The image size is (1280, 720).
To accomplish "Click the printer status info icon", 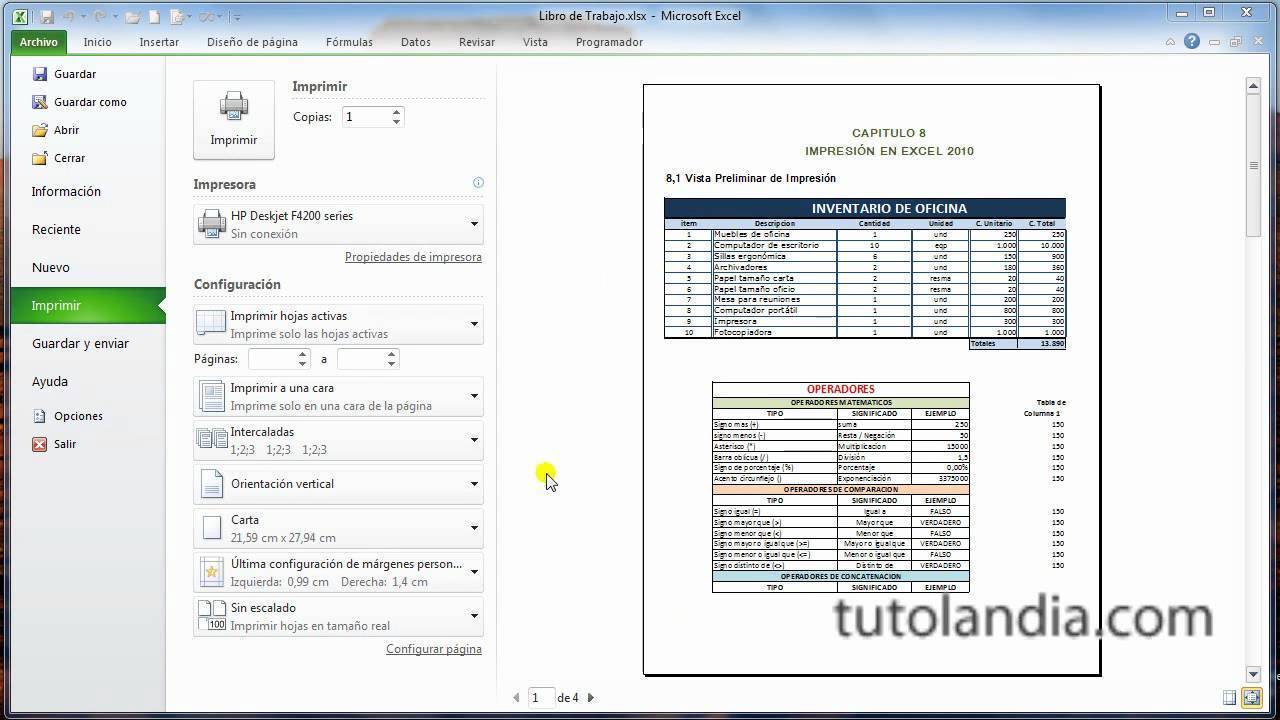I will [x=478, y=183].
